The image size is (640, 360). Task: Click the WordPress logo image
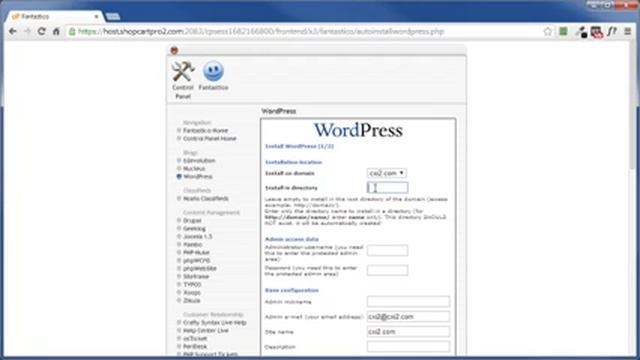coord(358,130)
